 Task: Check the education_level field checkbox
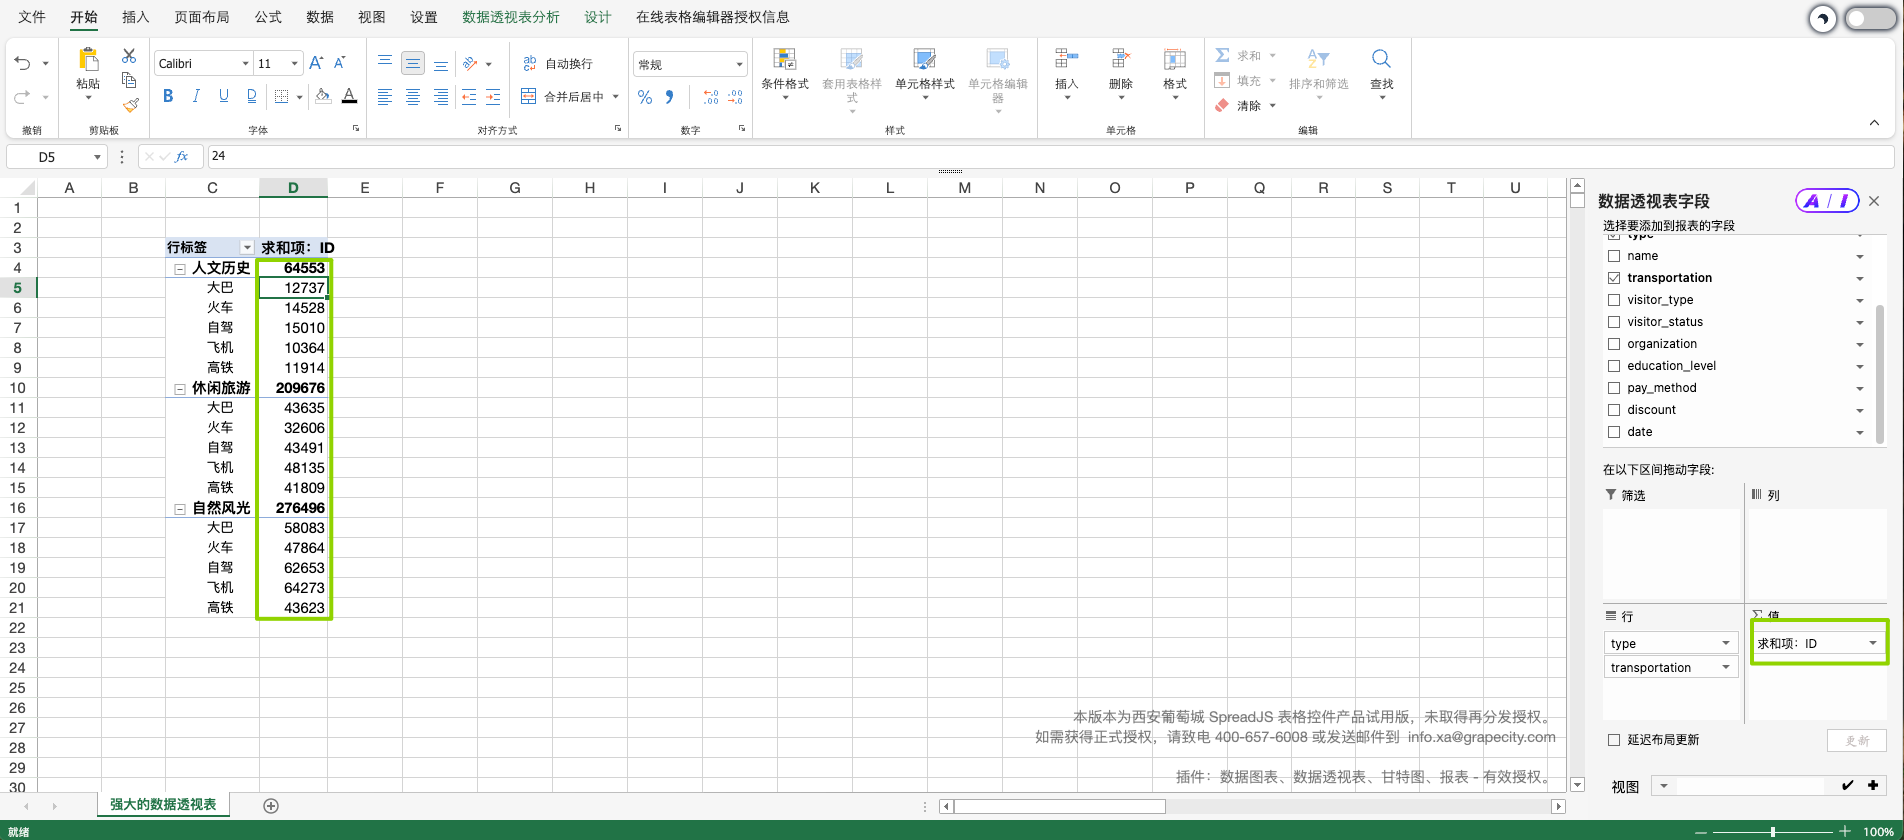point(1614,366)
